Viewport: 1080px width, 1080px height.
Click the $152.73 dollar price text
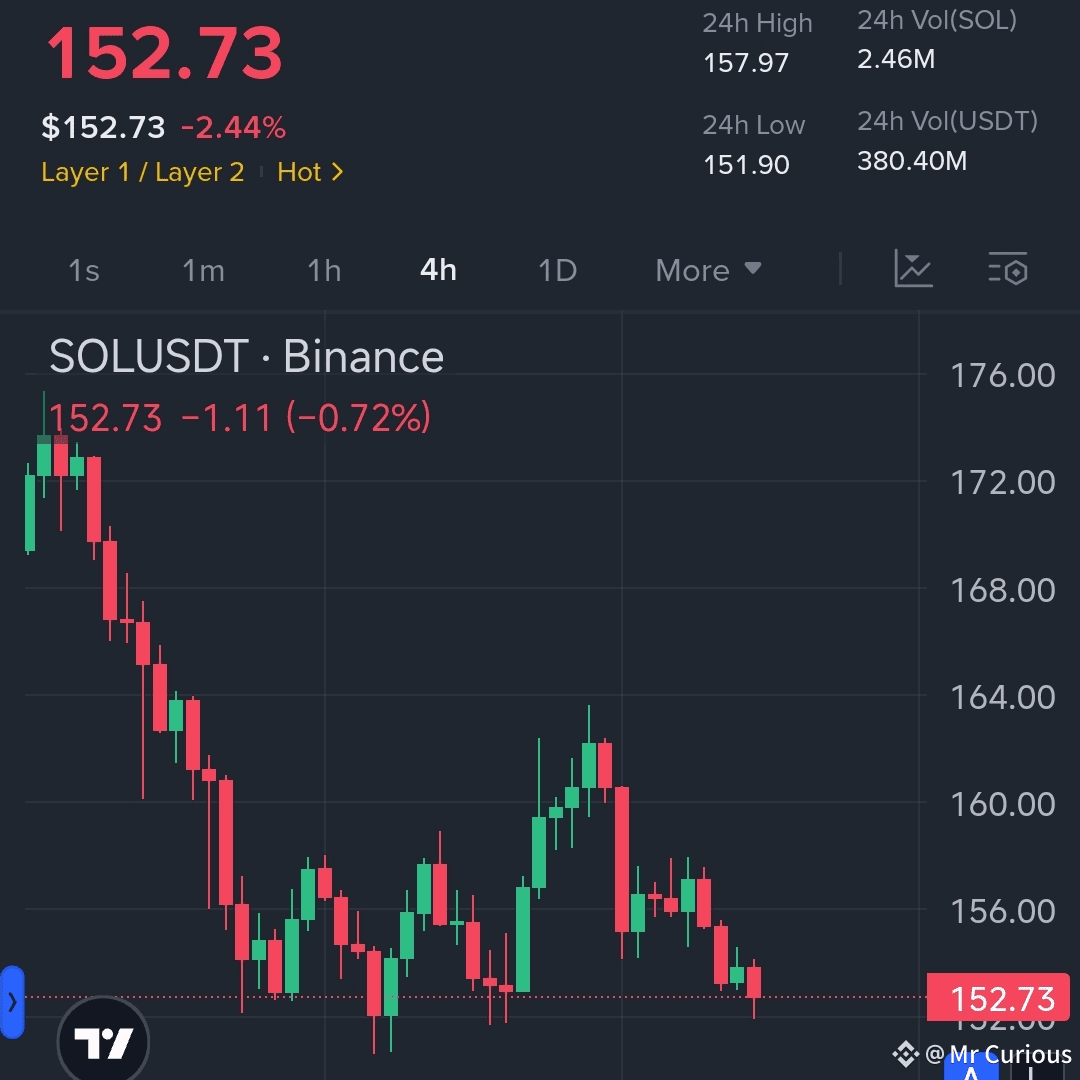[x=103, y=127]
